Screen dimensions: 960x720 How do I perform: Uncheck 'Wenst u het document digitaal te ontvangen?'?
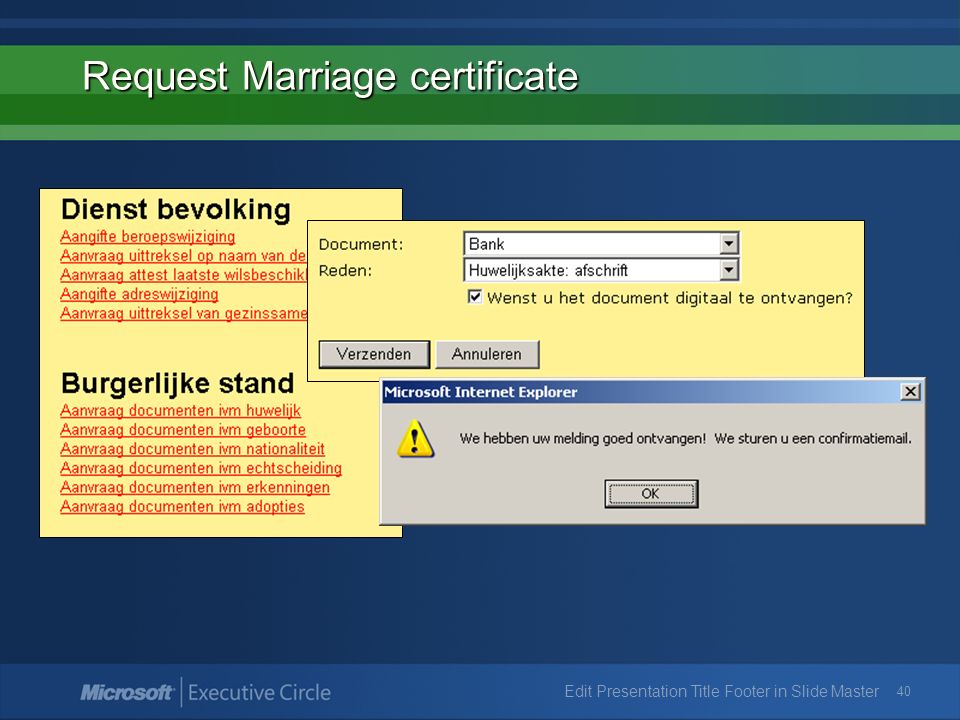pyautogui.click(x=474, y=297)
